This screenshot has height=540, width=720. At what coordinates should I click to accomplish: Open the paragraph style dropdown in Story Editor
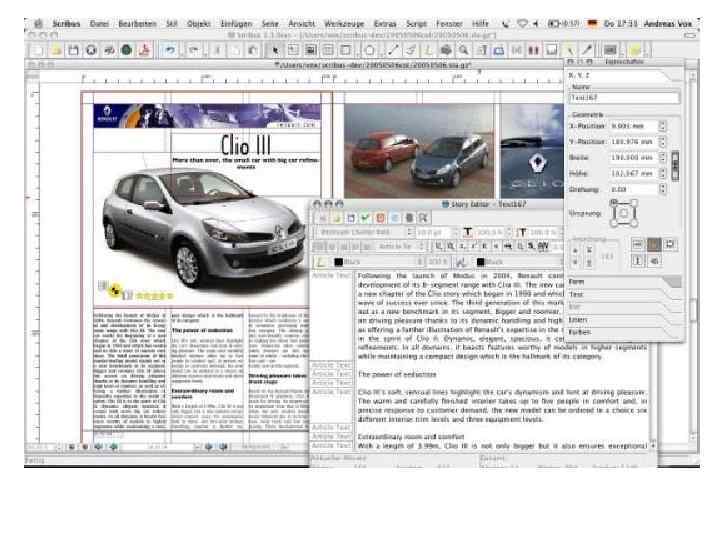click(x=399, y=247)
